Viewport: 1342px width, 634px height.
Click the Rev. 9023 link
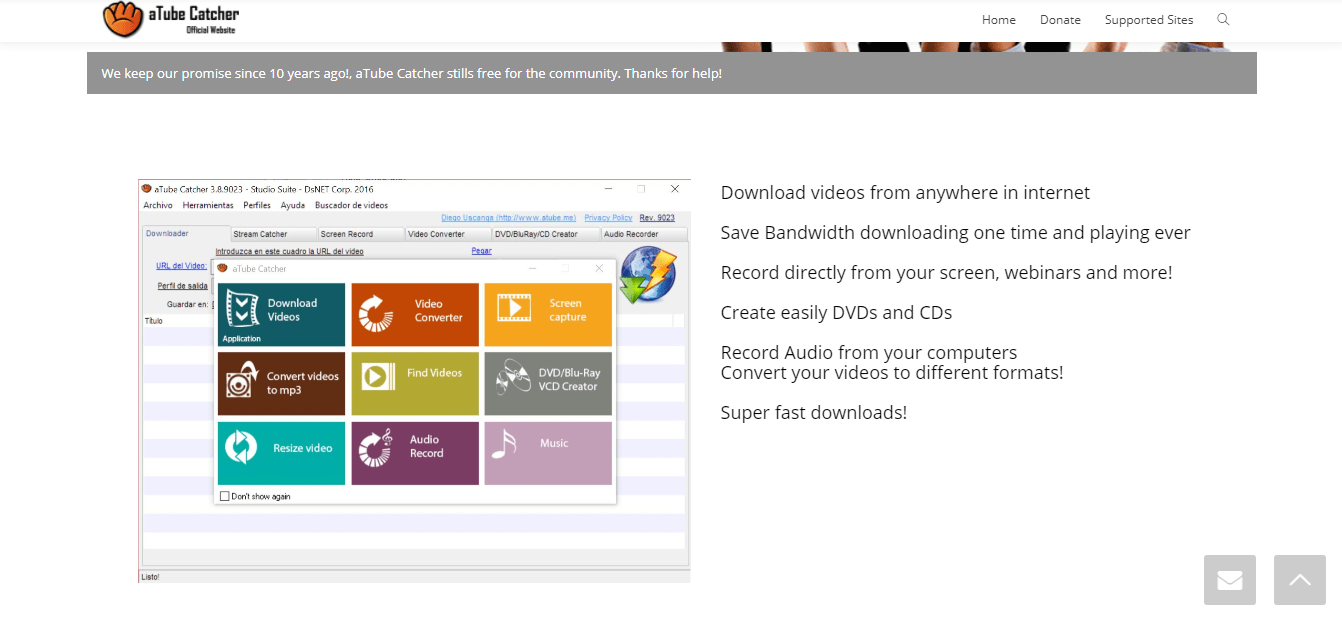click(657, 218)
